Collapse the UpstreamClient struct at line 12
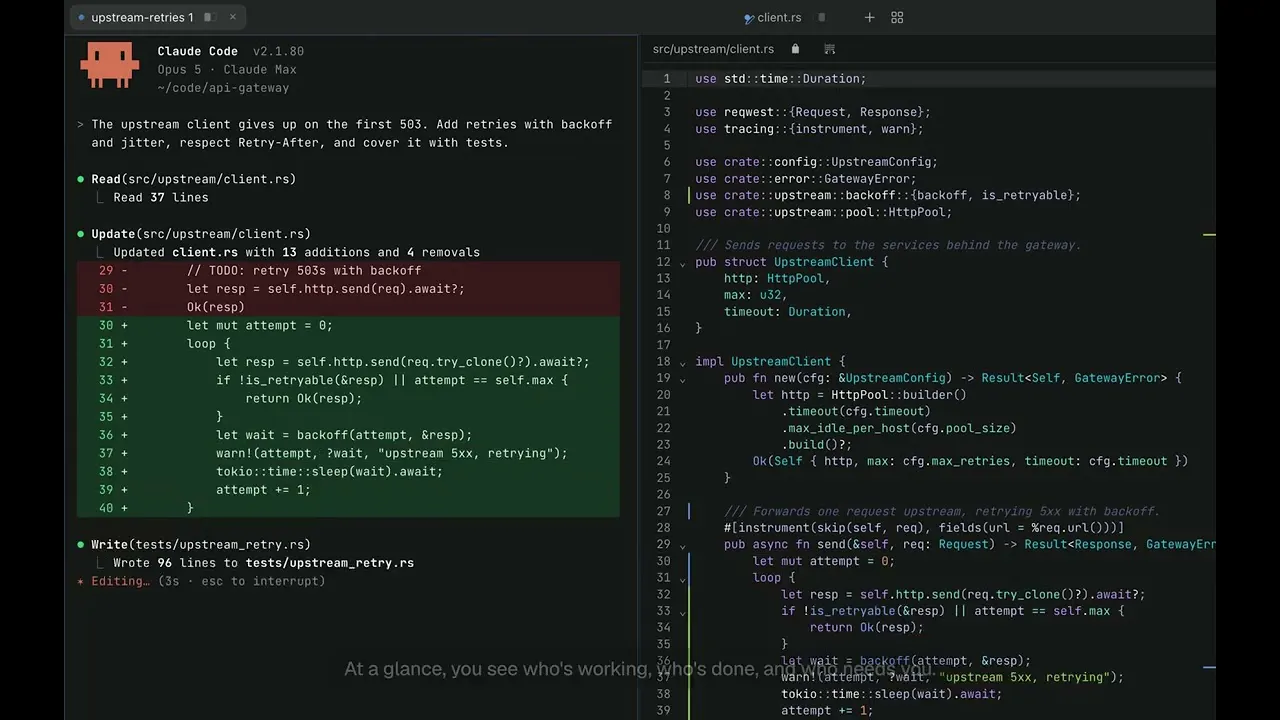The image size is (1280, 720). (x=683, y=263)
